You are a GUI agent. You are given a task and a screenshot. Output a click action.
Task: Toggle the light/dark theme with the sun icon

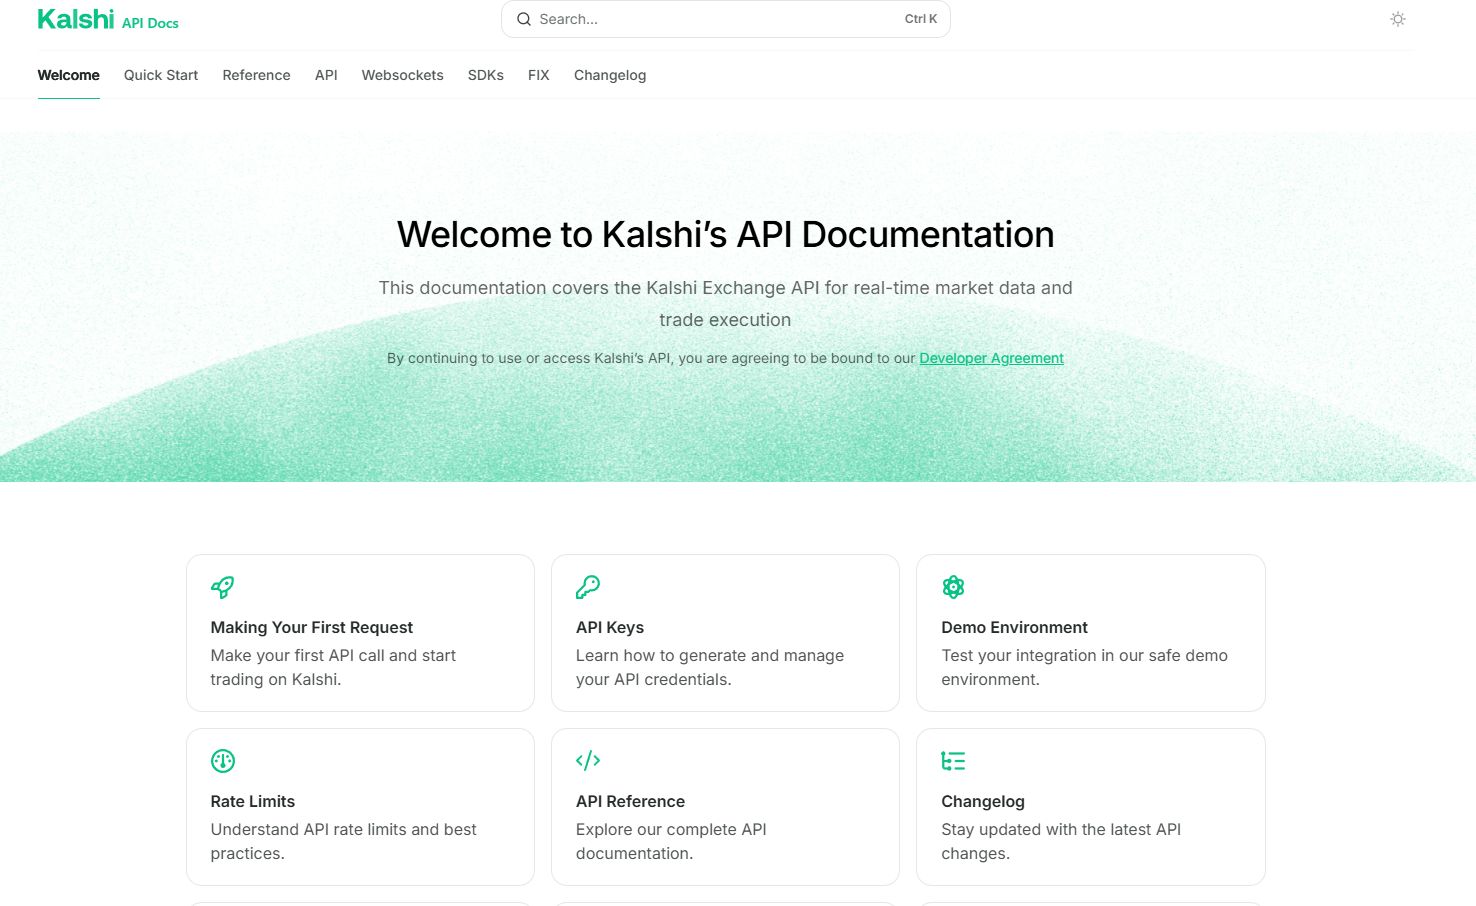pos(1397,19)
